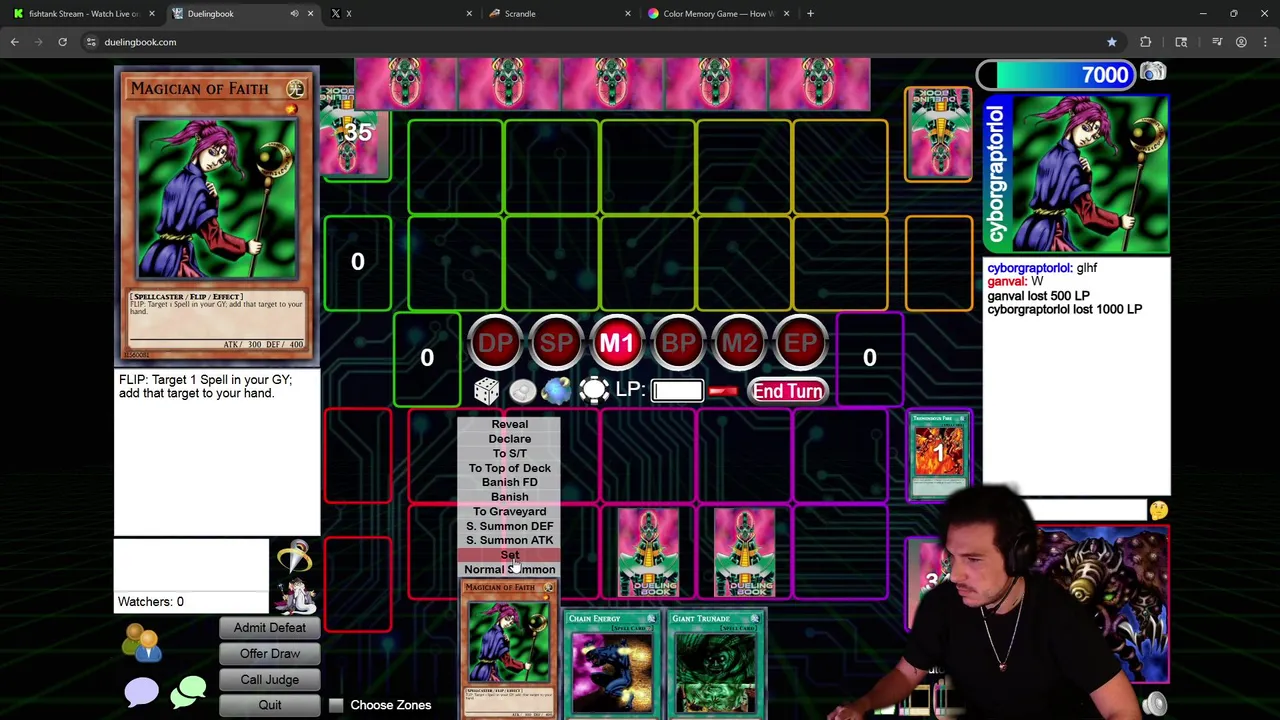Reload the Duelingbook page
This screenshot has height=720, width=1280.
point(62,42)
